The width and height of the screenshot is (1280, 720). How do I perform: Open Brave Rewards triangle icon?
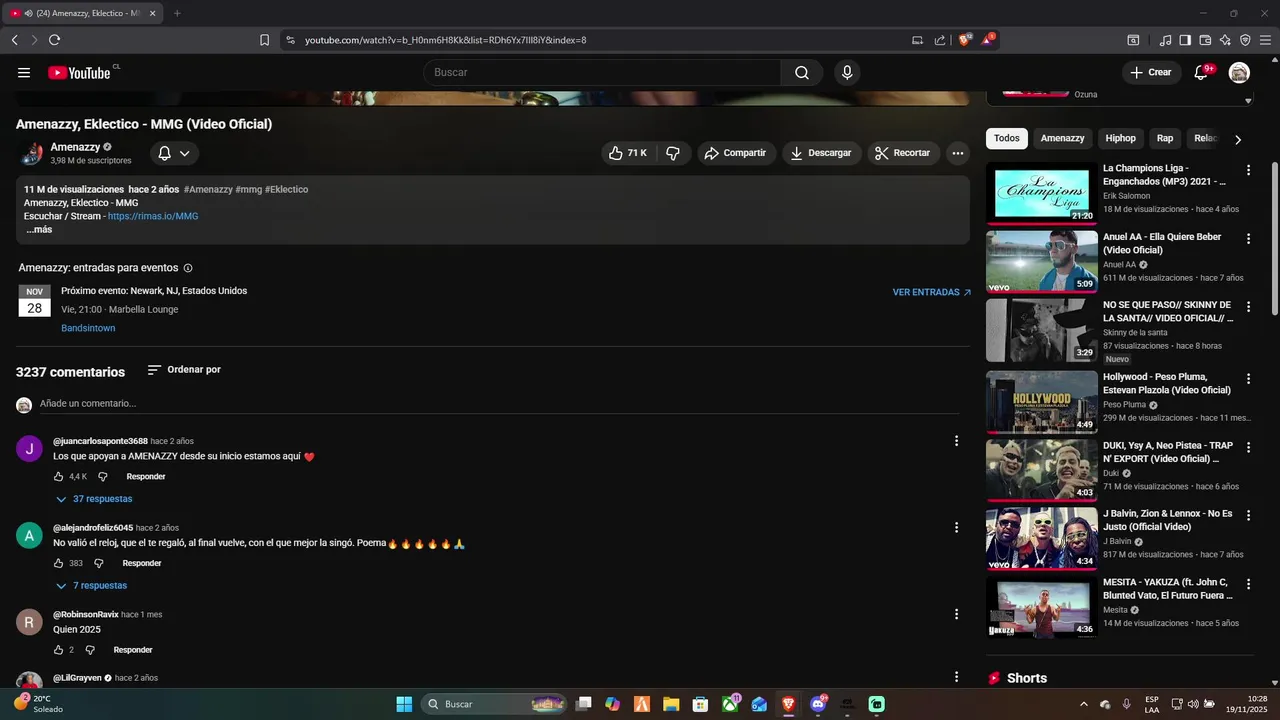(x=988, y=40)
